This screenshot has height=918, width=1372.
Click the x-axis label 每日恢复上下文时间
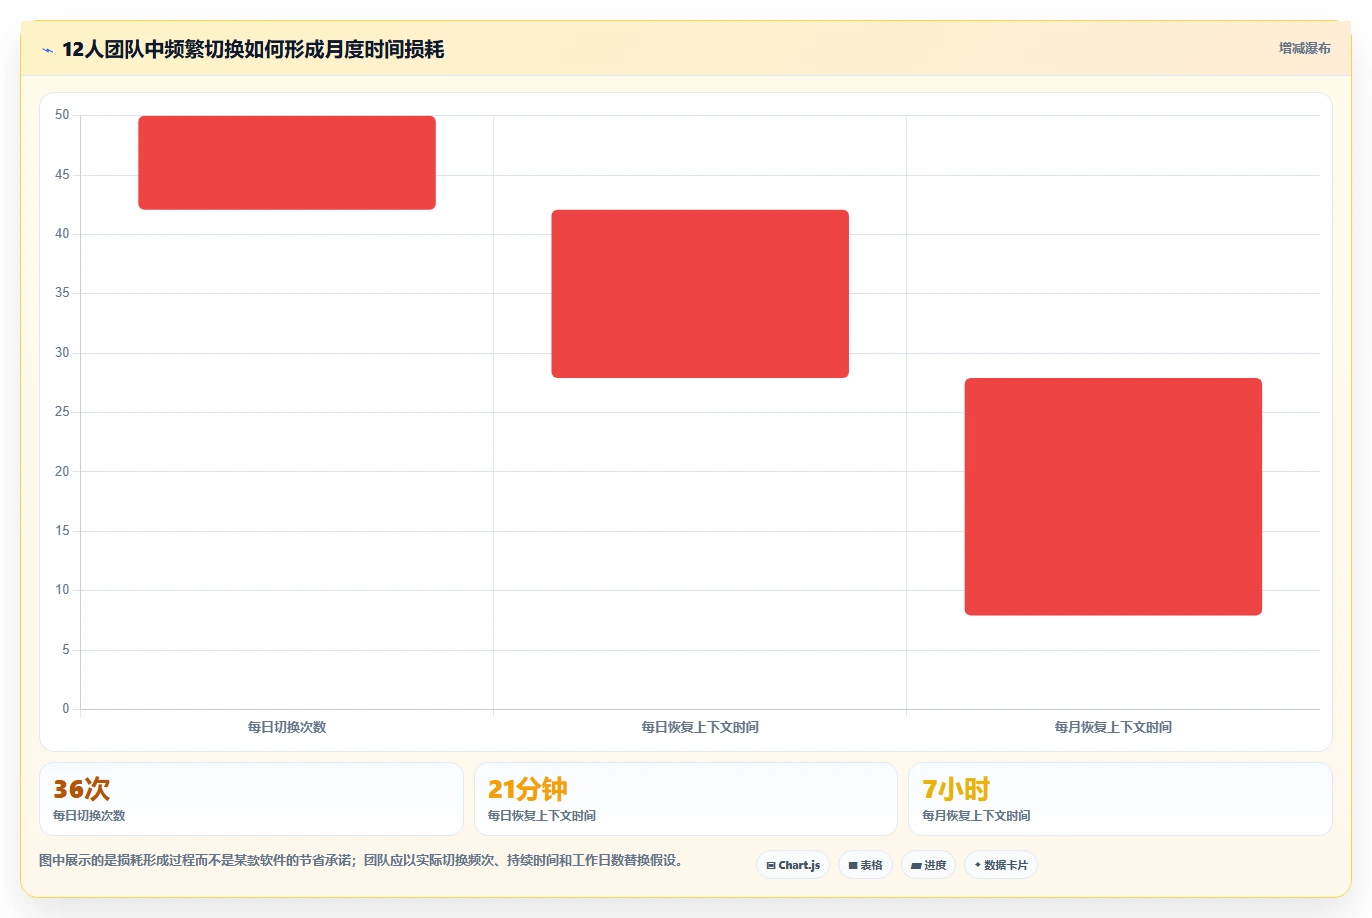(700, 727)
